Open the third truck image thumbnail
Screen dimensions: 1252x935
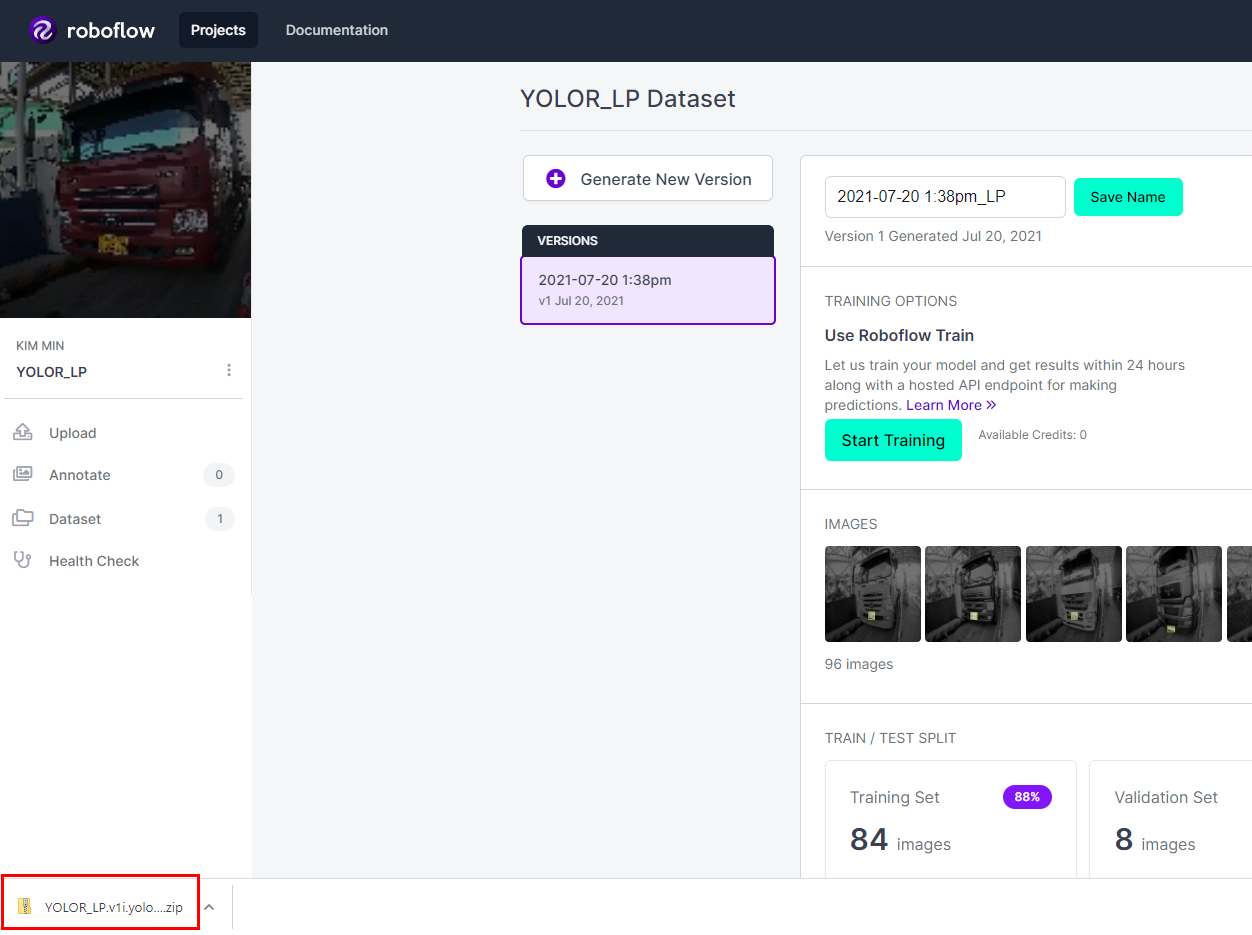[1074, 594]
